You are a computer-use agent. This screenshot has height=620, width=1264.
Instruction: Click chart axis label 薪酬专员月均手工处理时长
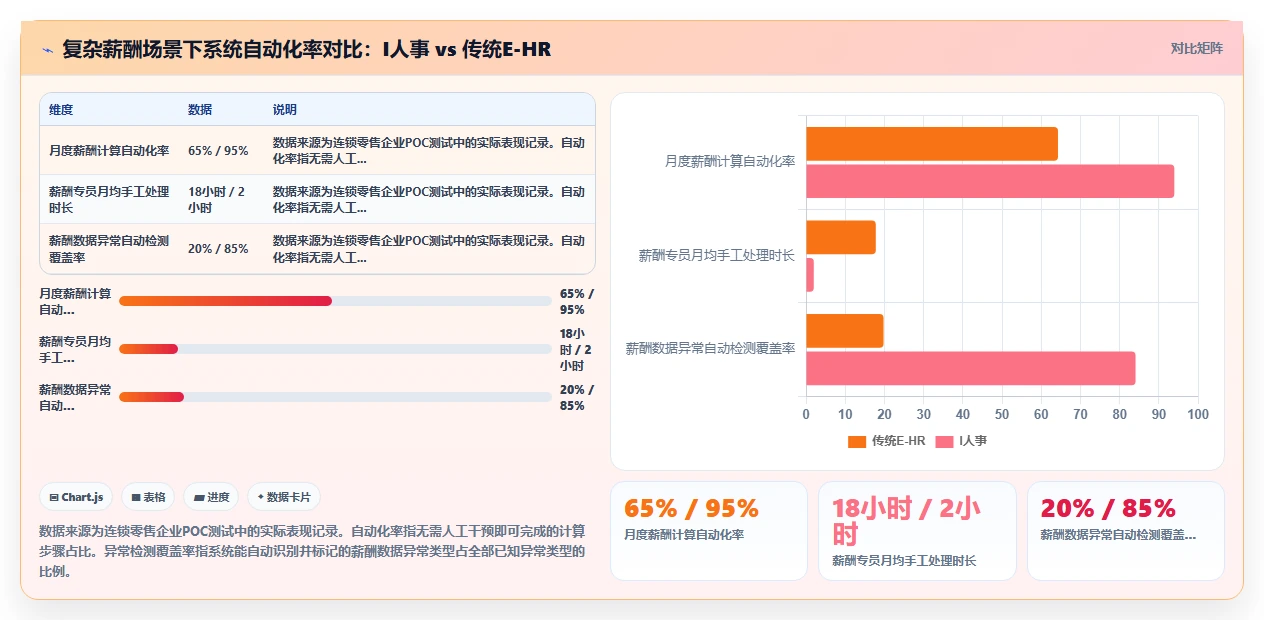pos(717,256)
